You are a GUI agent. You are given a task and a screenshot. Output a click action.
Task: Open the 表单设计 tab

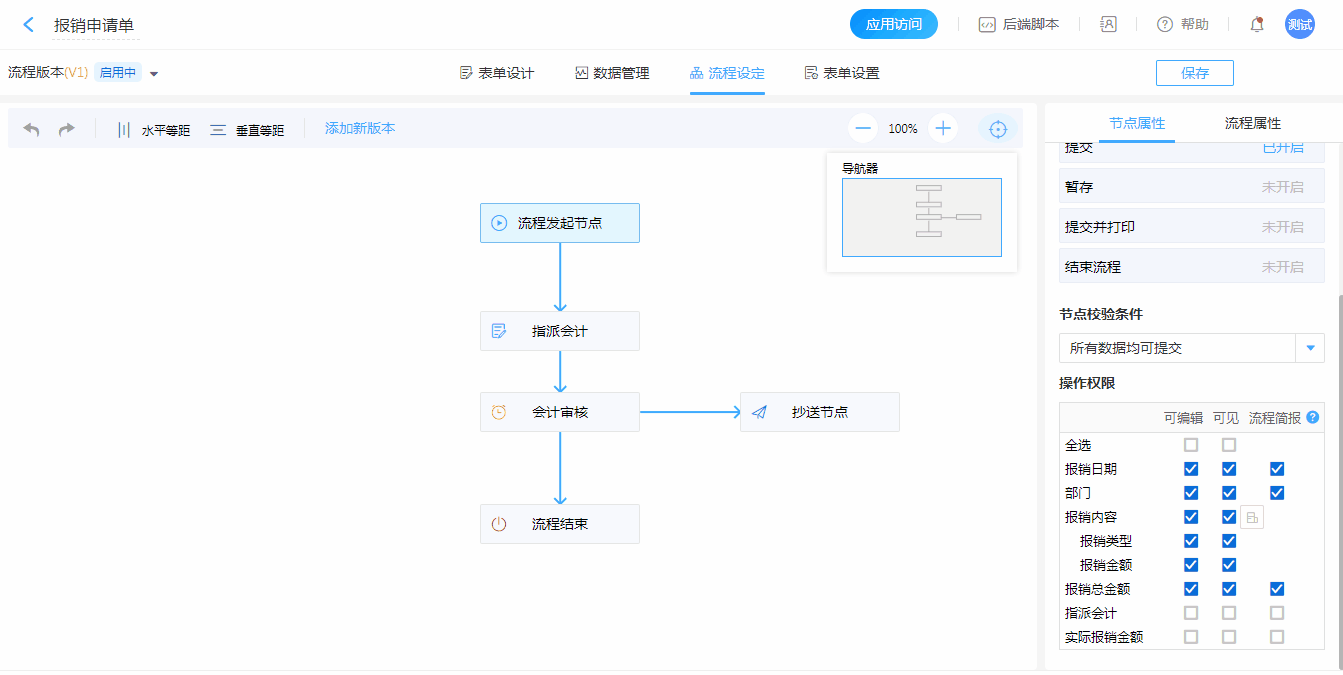click(x=496, y=73)
